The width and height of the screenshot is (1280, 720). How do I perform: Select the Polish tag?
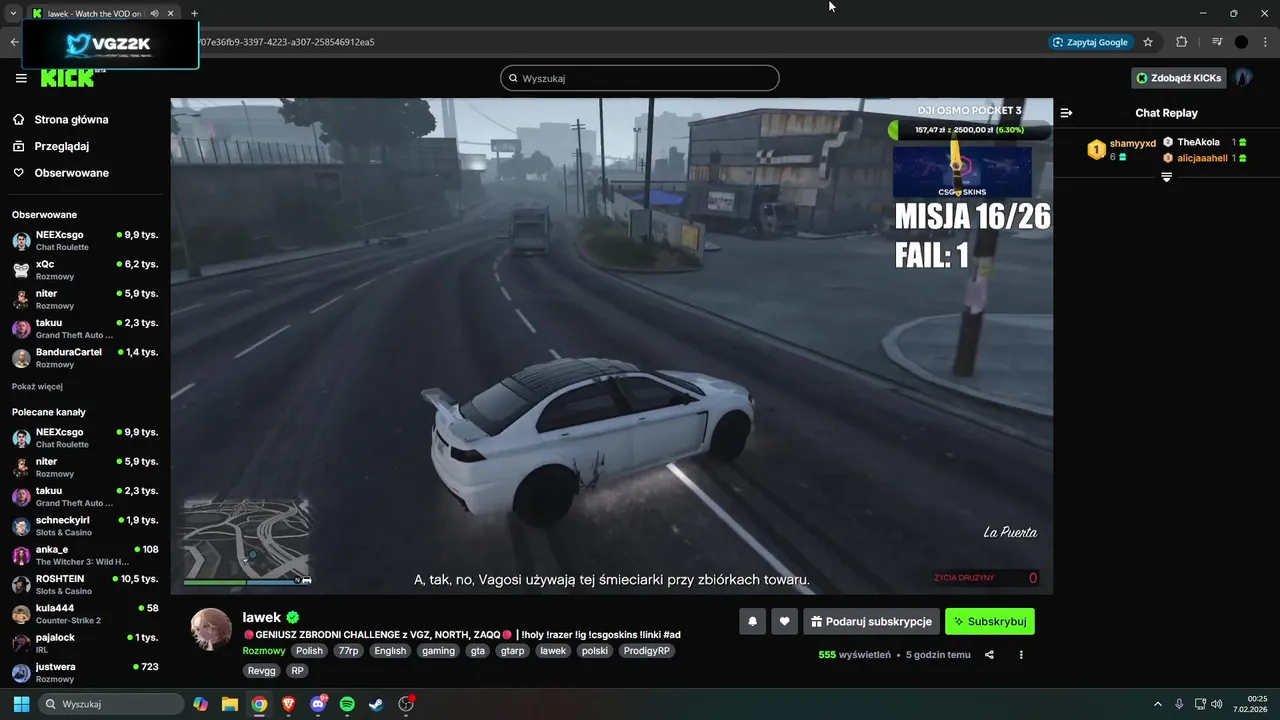click(x=309, y=650)
